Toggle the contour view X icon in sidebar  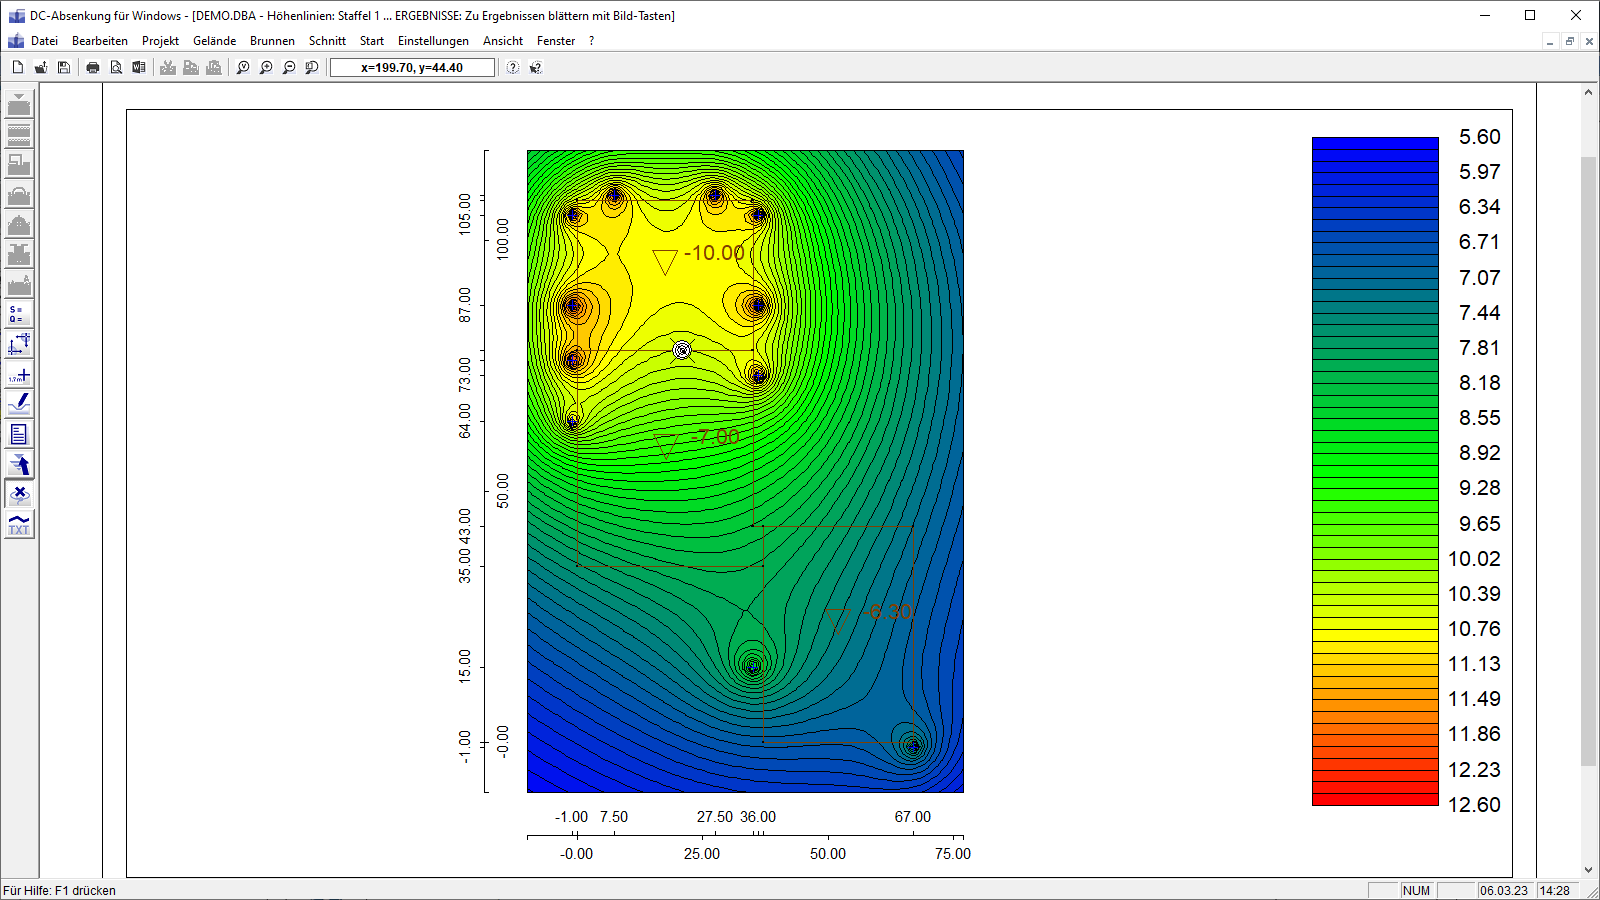[19, 494]
